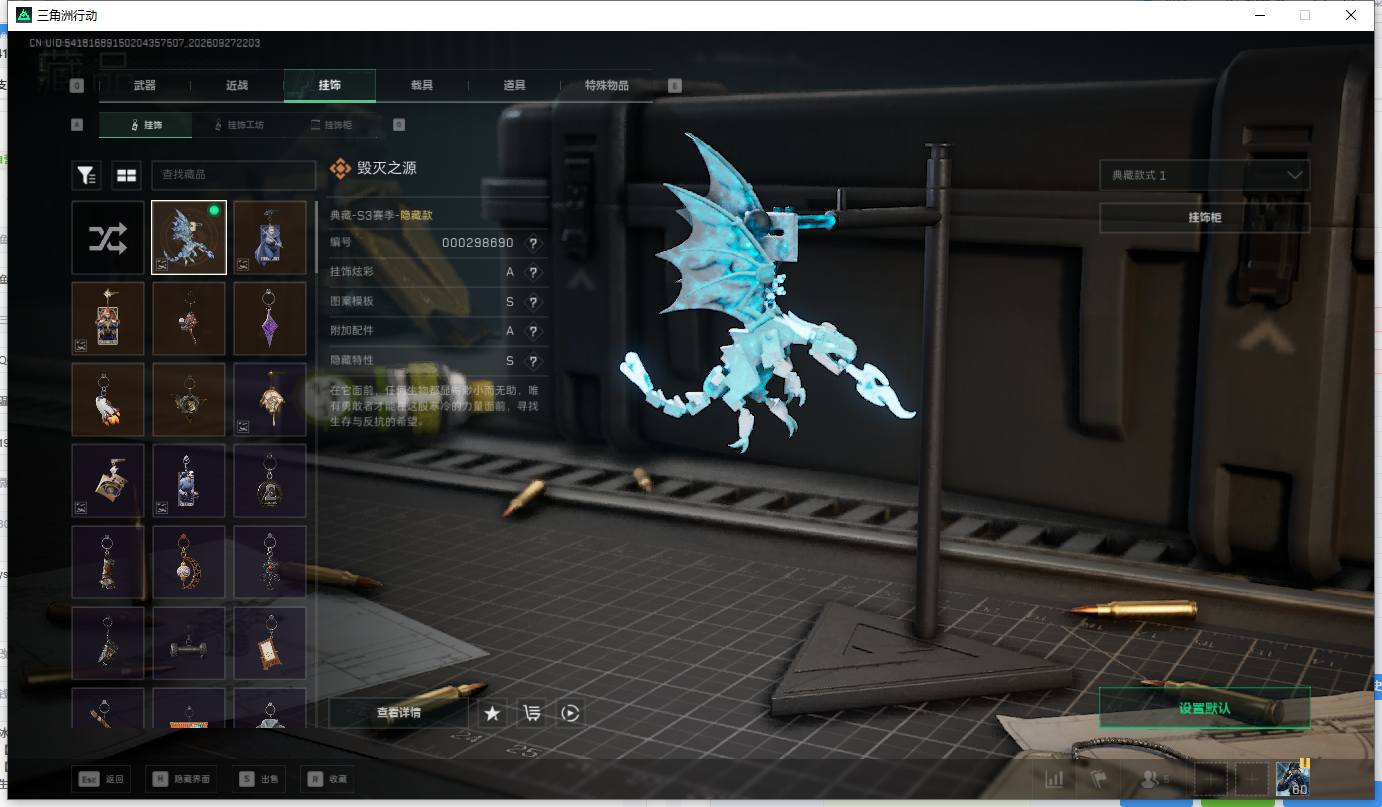Click the charm list scrollbar

[x=318, y=236]
